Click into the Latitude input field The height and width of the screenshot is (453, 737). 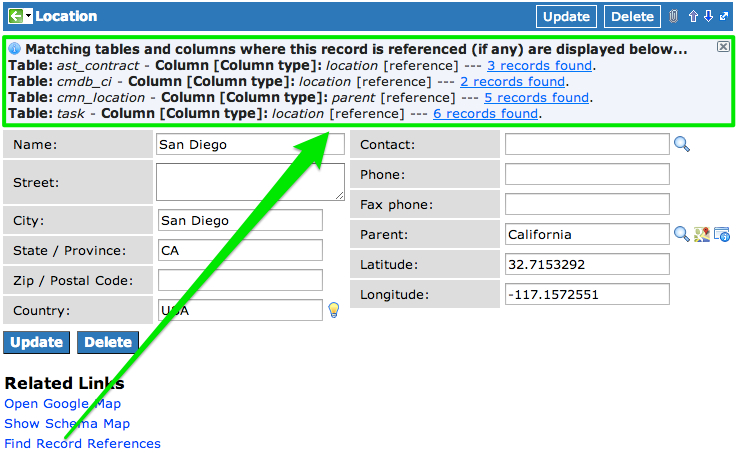point(586,265)
